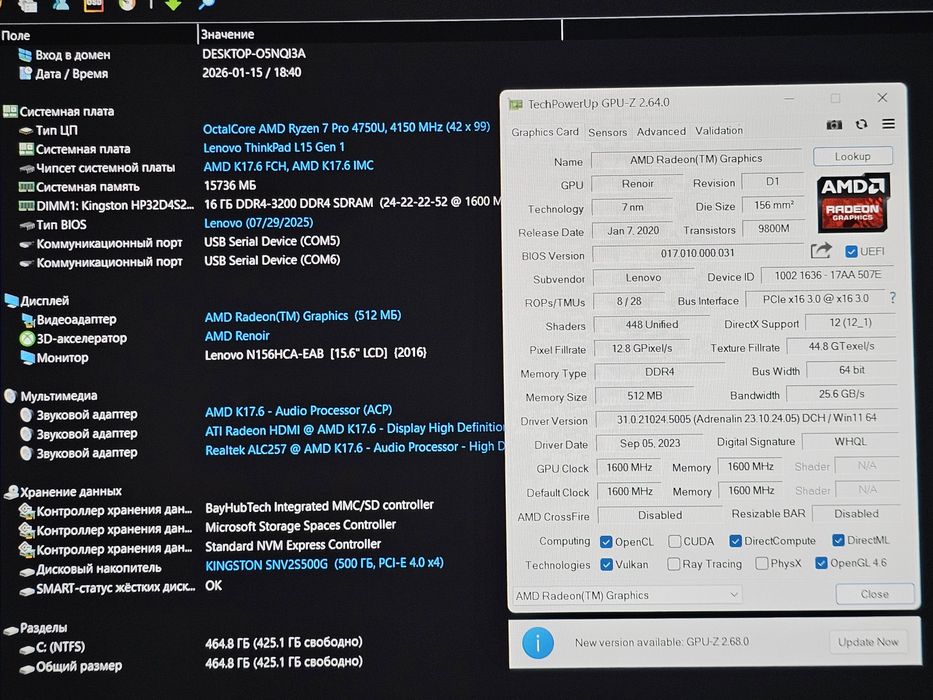Toggle the Ray Tracing checkbox
The width and height of the screenshot is (933, 700).
click(674, 564)
